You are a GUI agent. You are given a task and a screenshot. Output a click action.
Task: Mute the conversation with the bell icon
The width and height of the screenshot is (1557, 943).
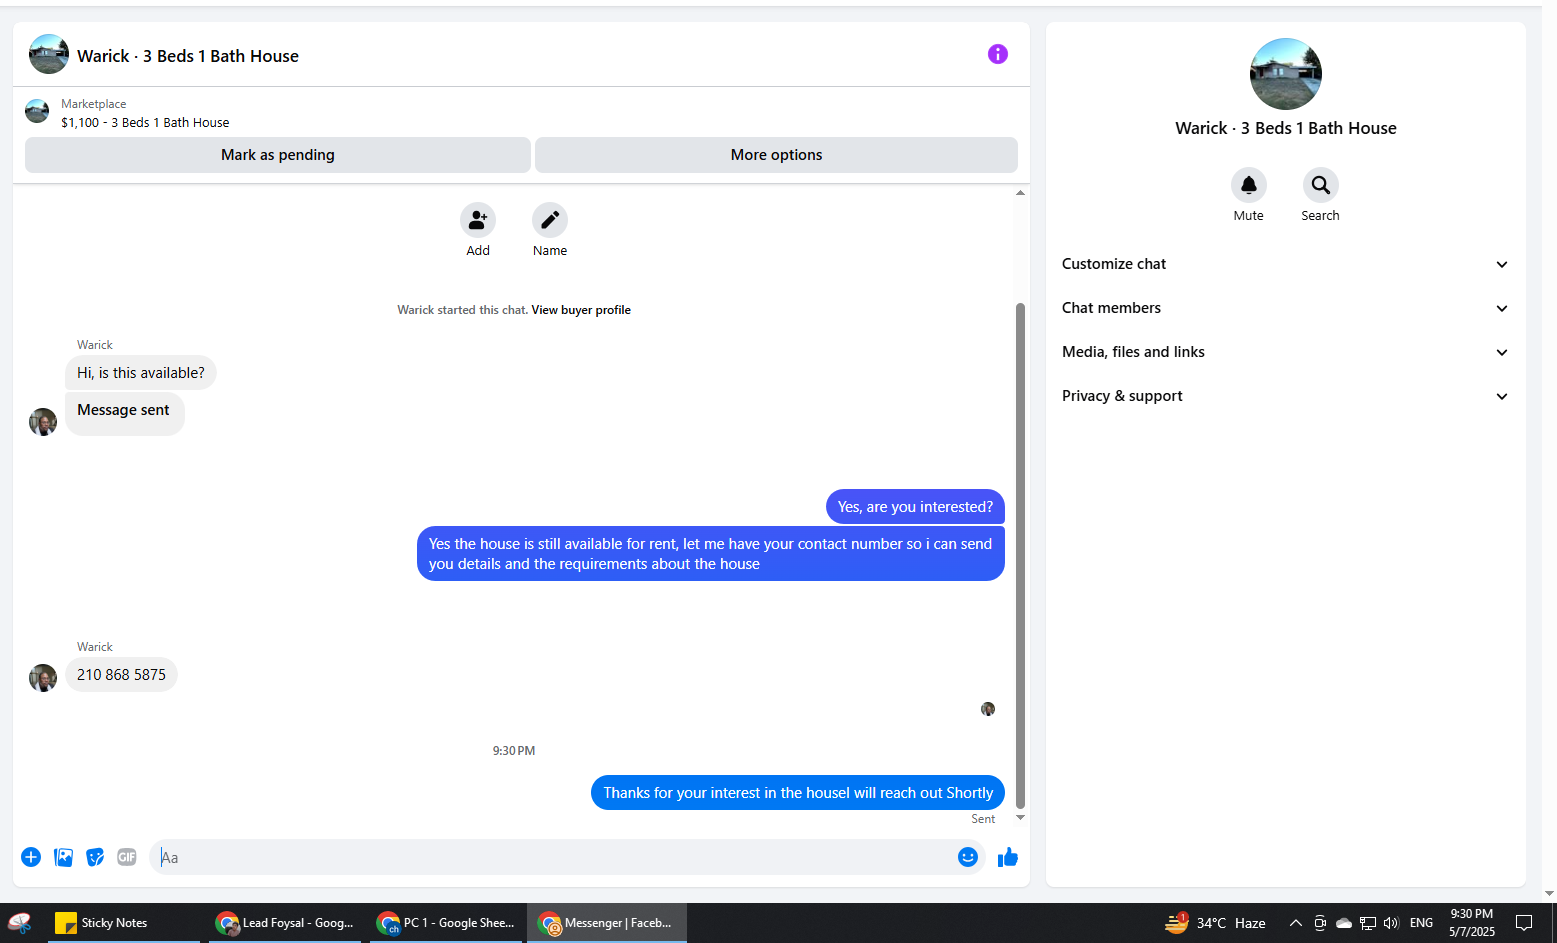(1249, 185)
